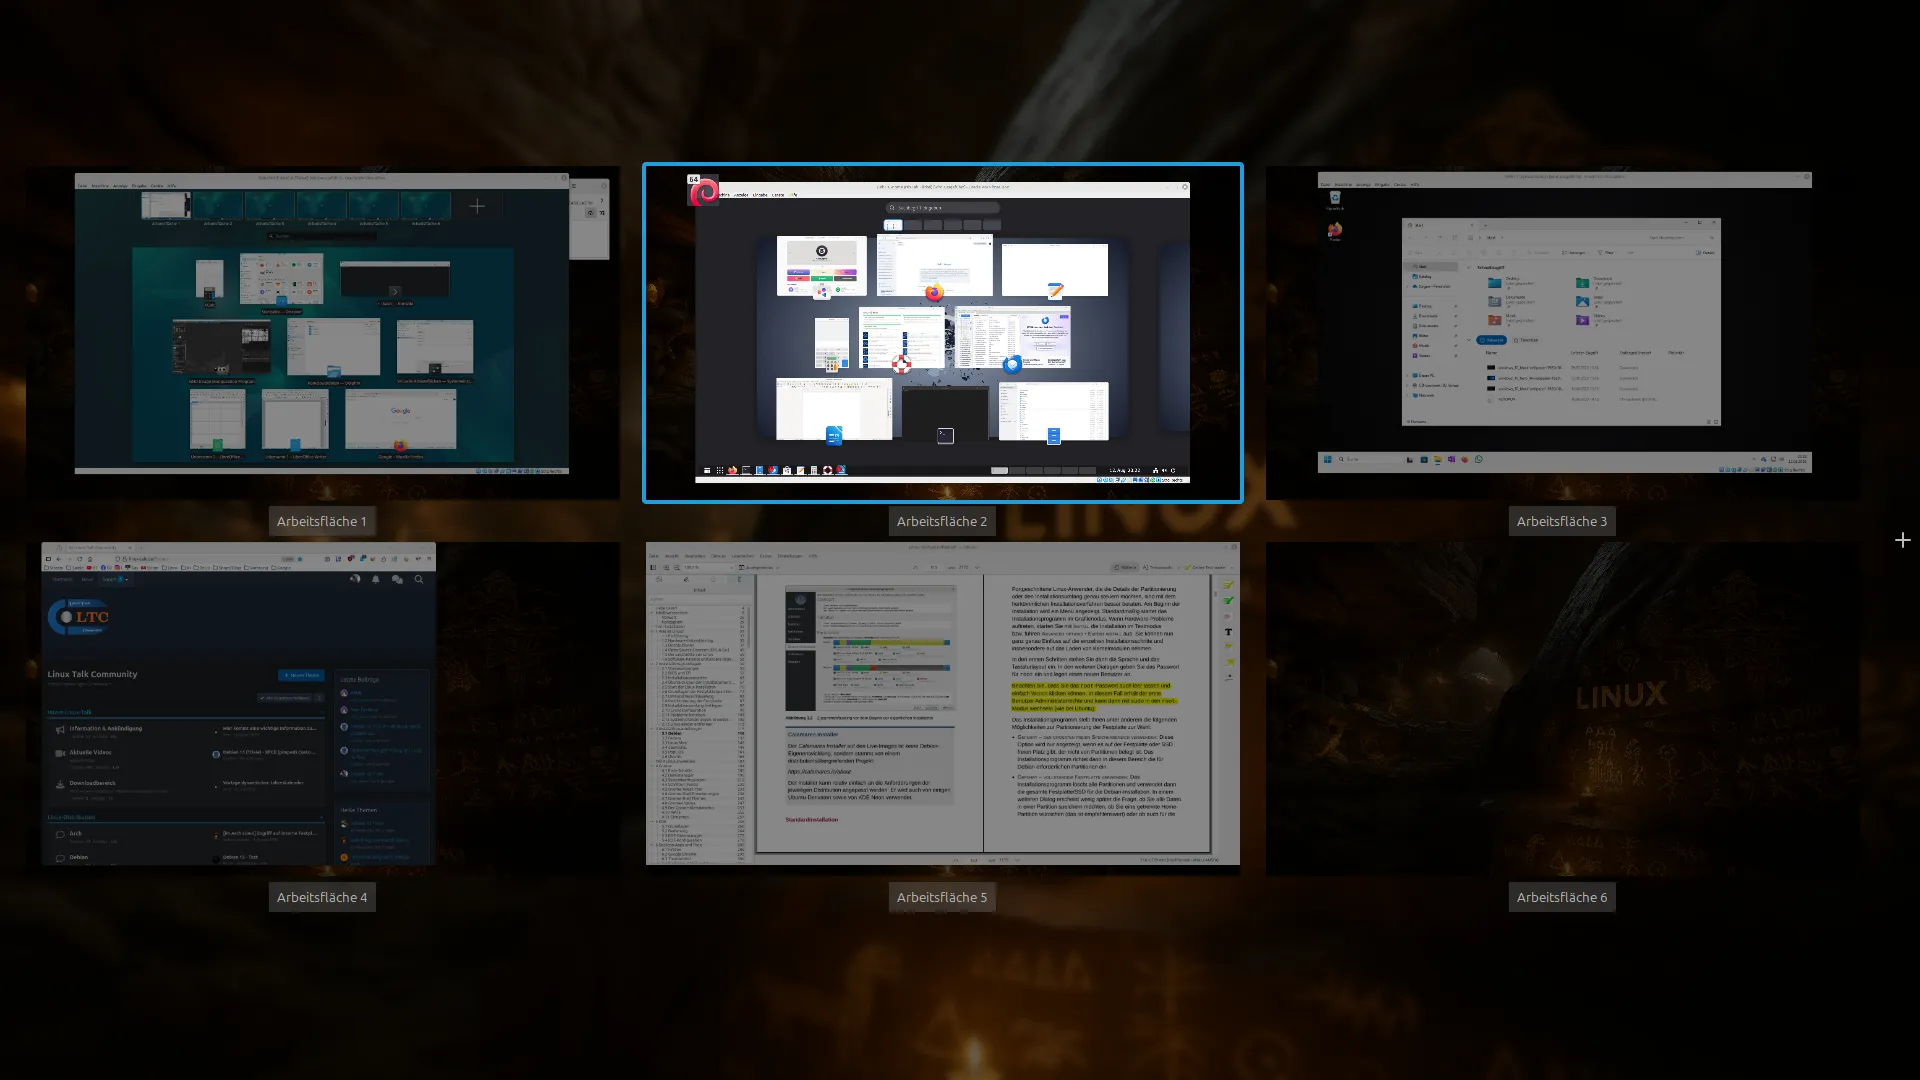Viewport: 1920px width, 1080px height.
Task: Click the lifebuoy help icon in the Debian VM preview
Action: click(902, 365)
